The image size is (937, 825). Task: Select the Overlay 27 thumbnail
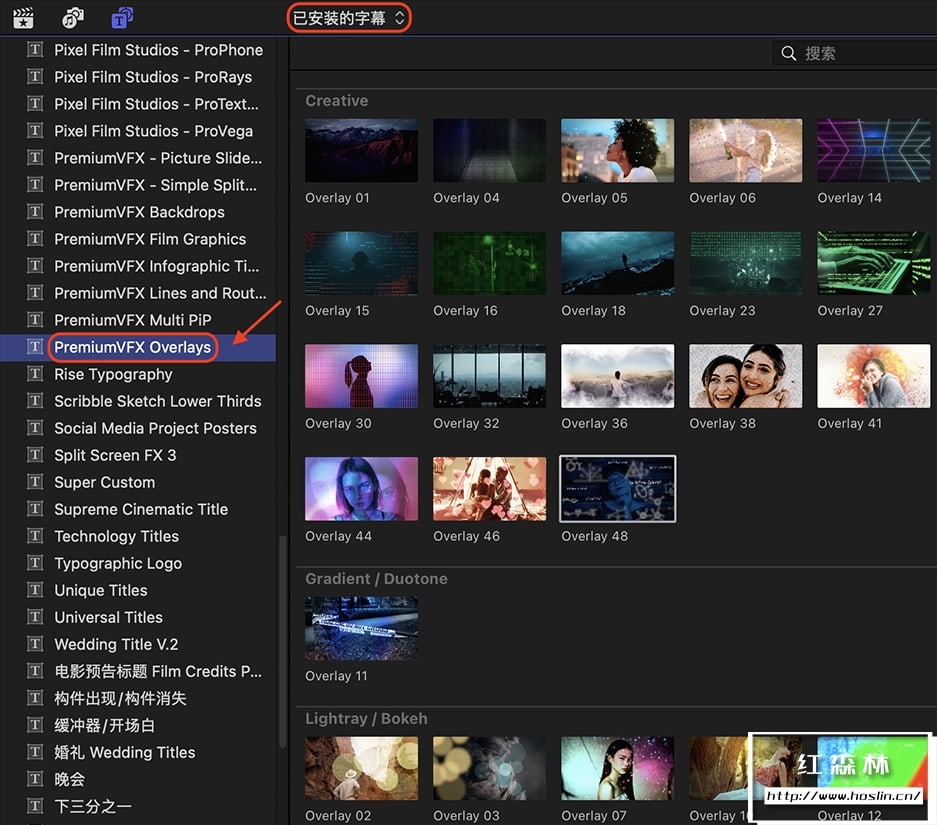tap(874, 263)
